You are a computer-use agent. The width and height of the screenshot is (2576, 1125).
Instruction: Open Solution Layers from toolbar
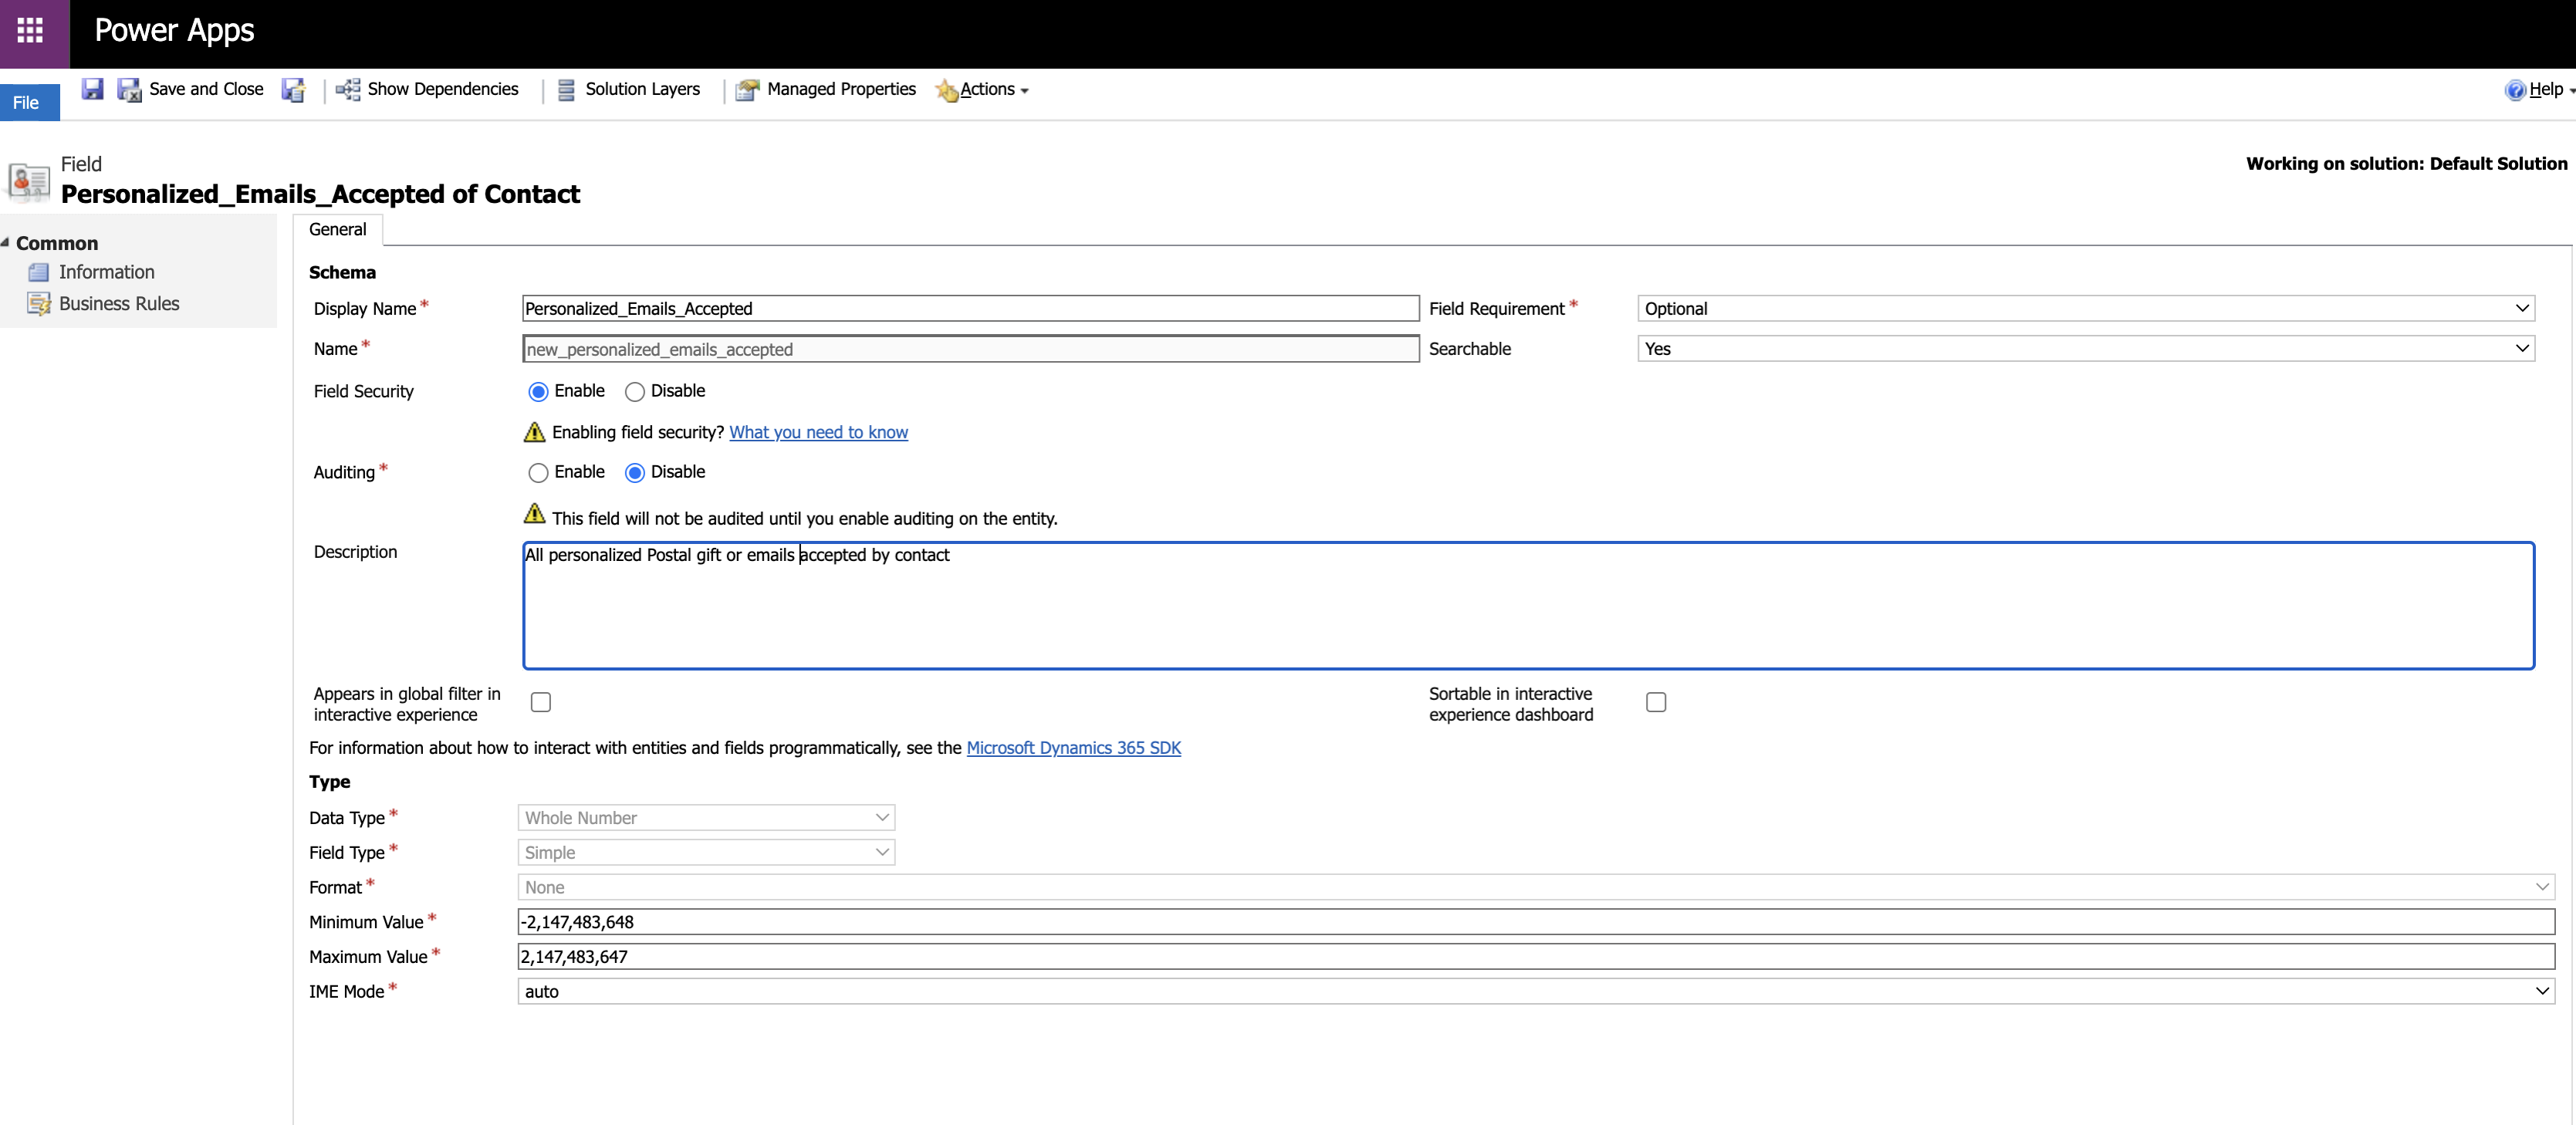click(x=566, y=90)
